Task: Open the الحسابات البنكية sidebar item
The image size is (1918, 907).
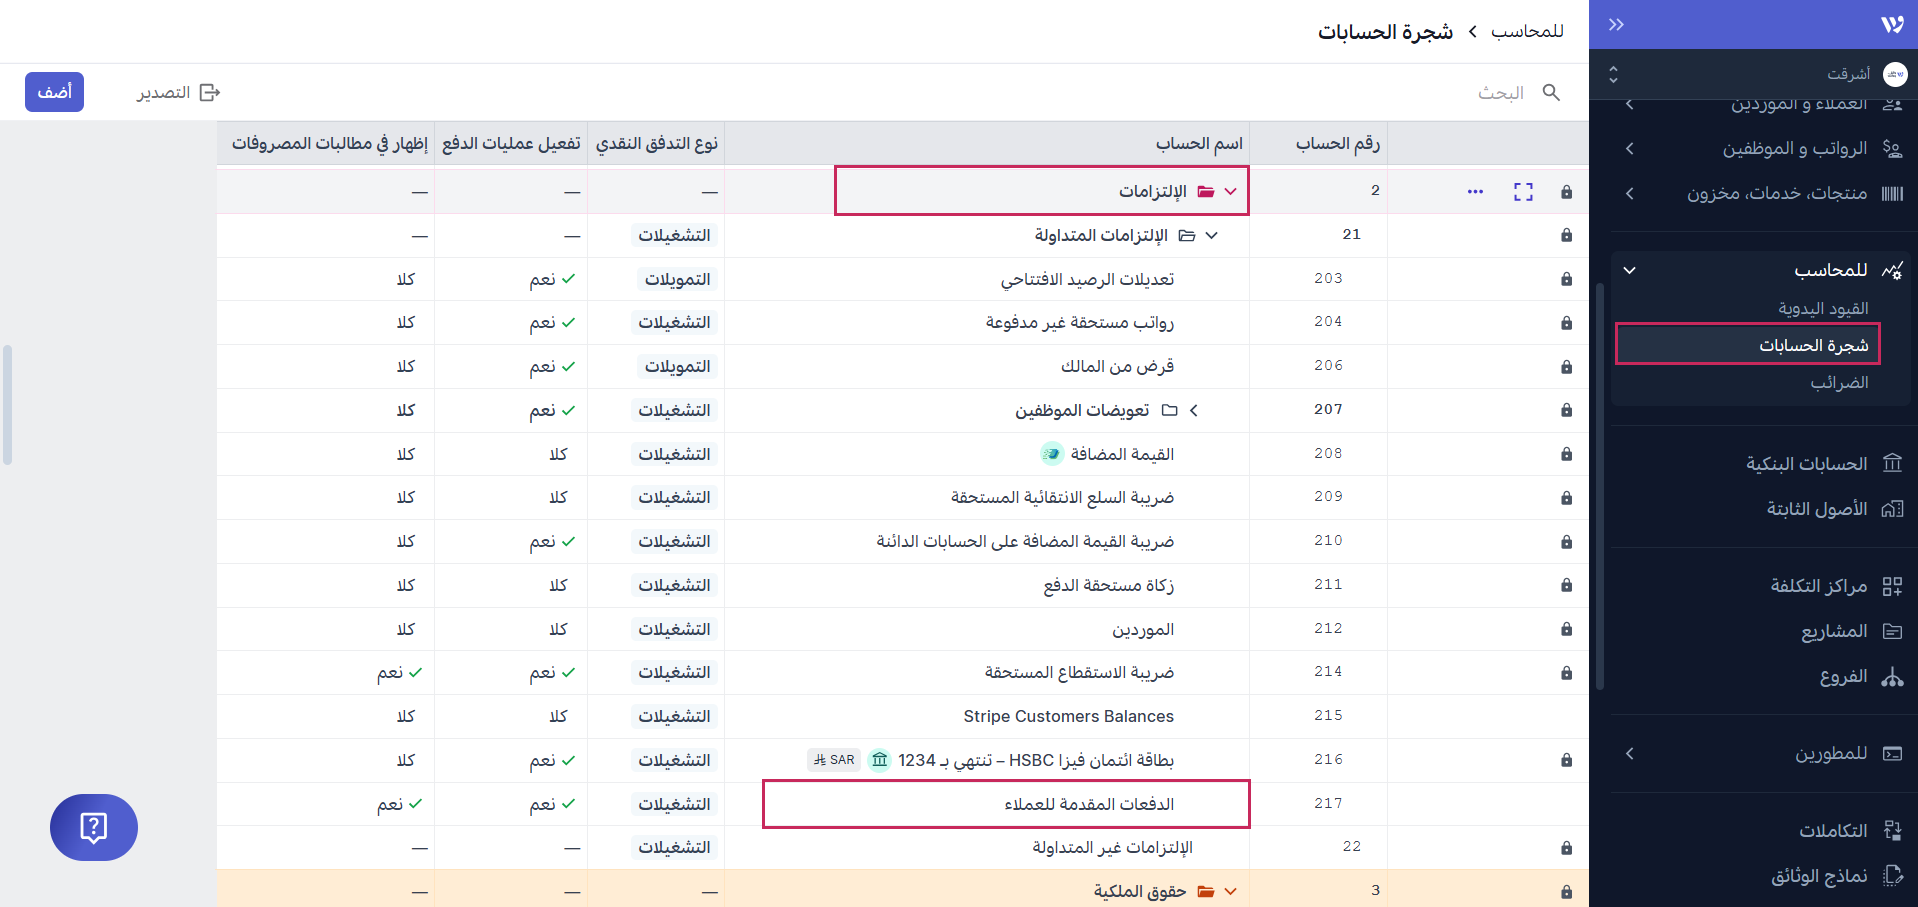Action: pos(1806,463)
